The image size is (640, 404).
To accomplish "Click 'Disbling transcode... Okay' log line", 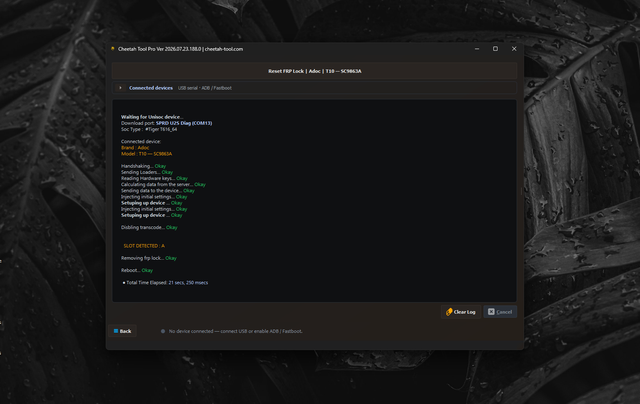I will point(149,227).
